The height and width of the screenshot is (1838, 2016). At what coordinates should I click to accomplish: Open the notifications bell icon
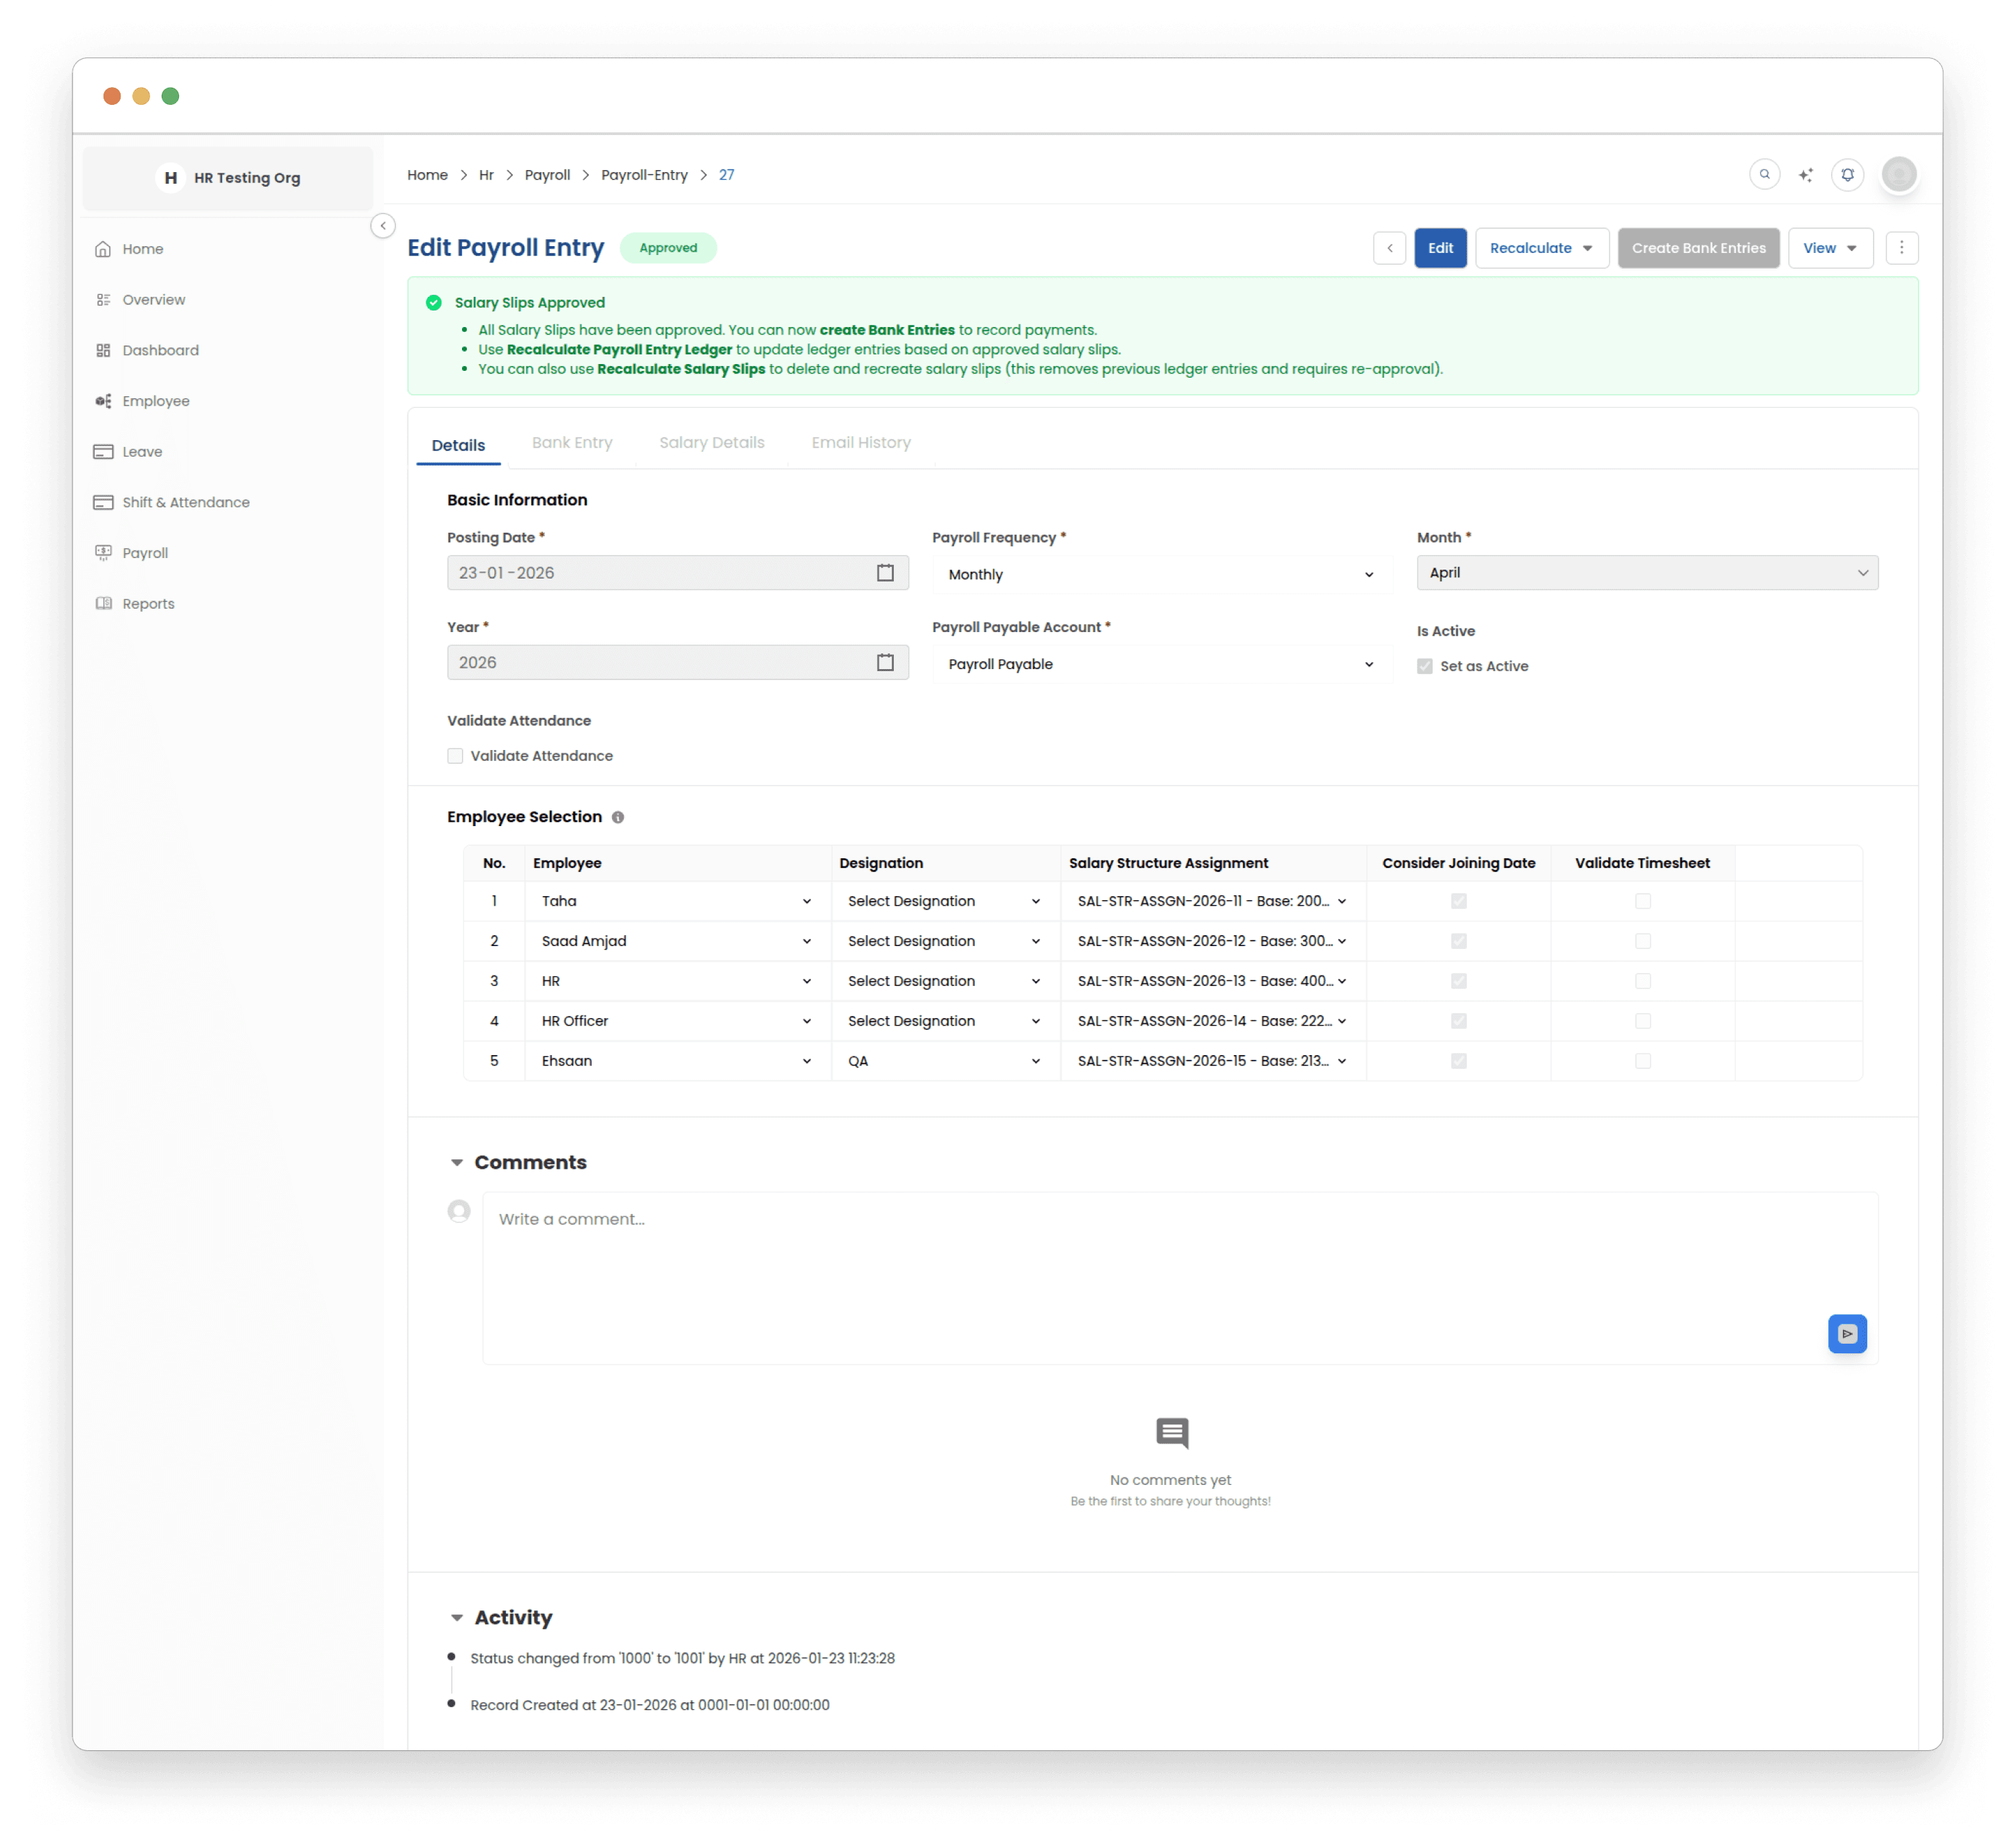tap(1847, 175)
